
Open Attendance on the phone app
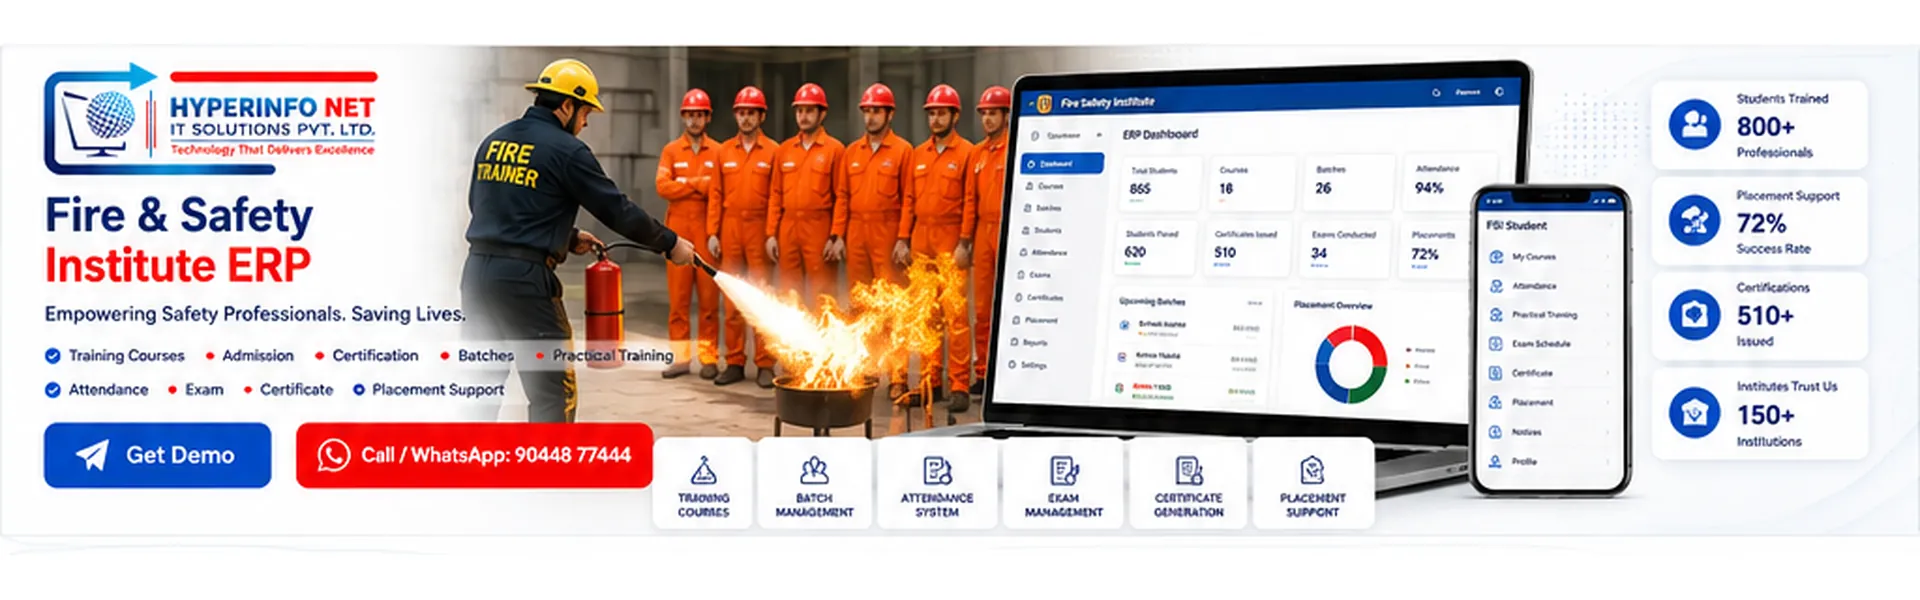[1549, 286]
